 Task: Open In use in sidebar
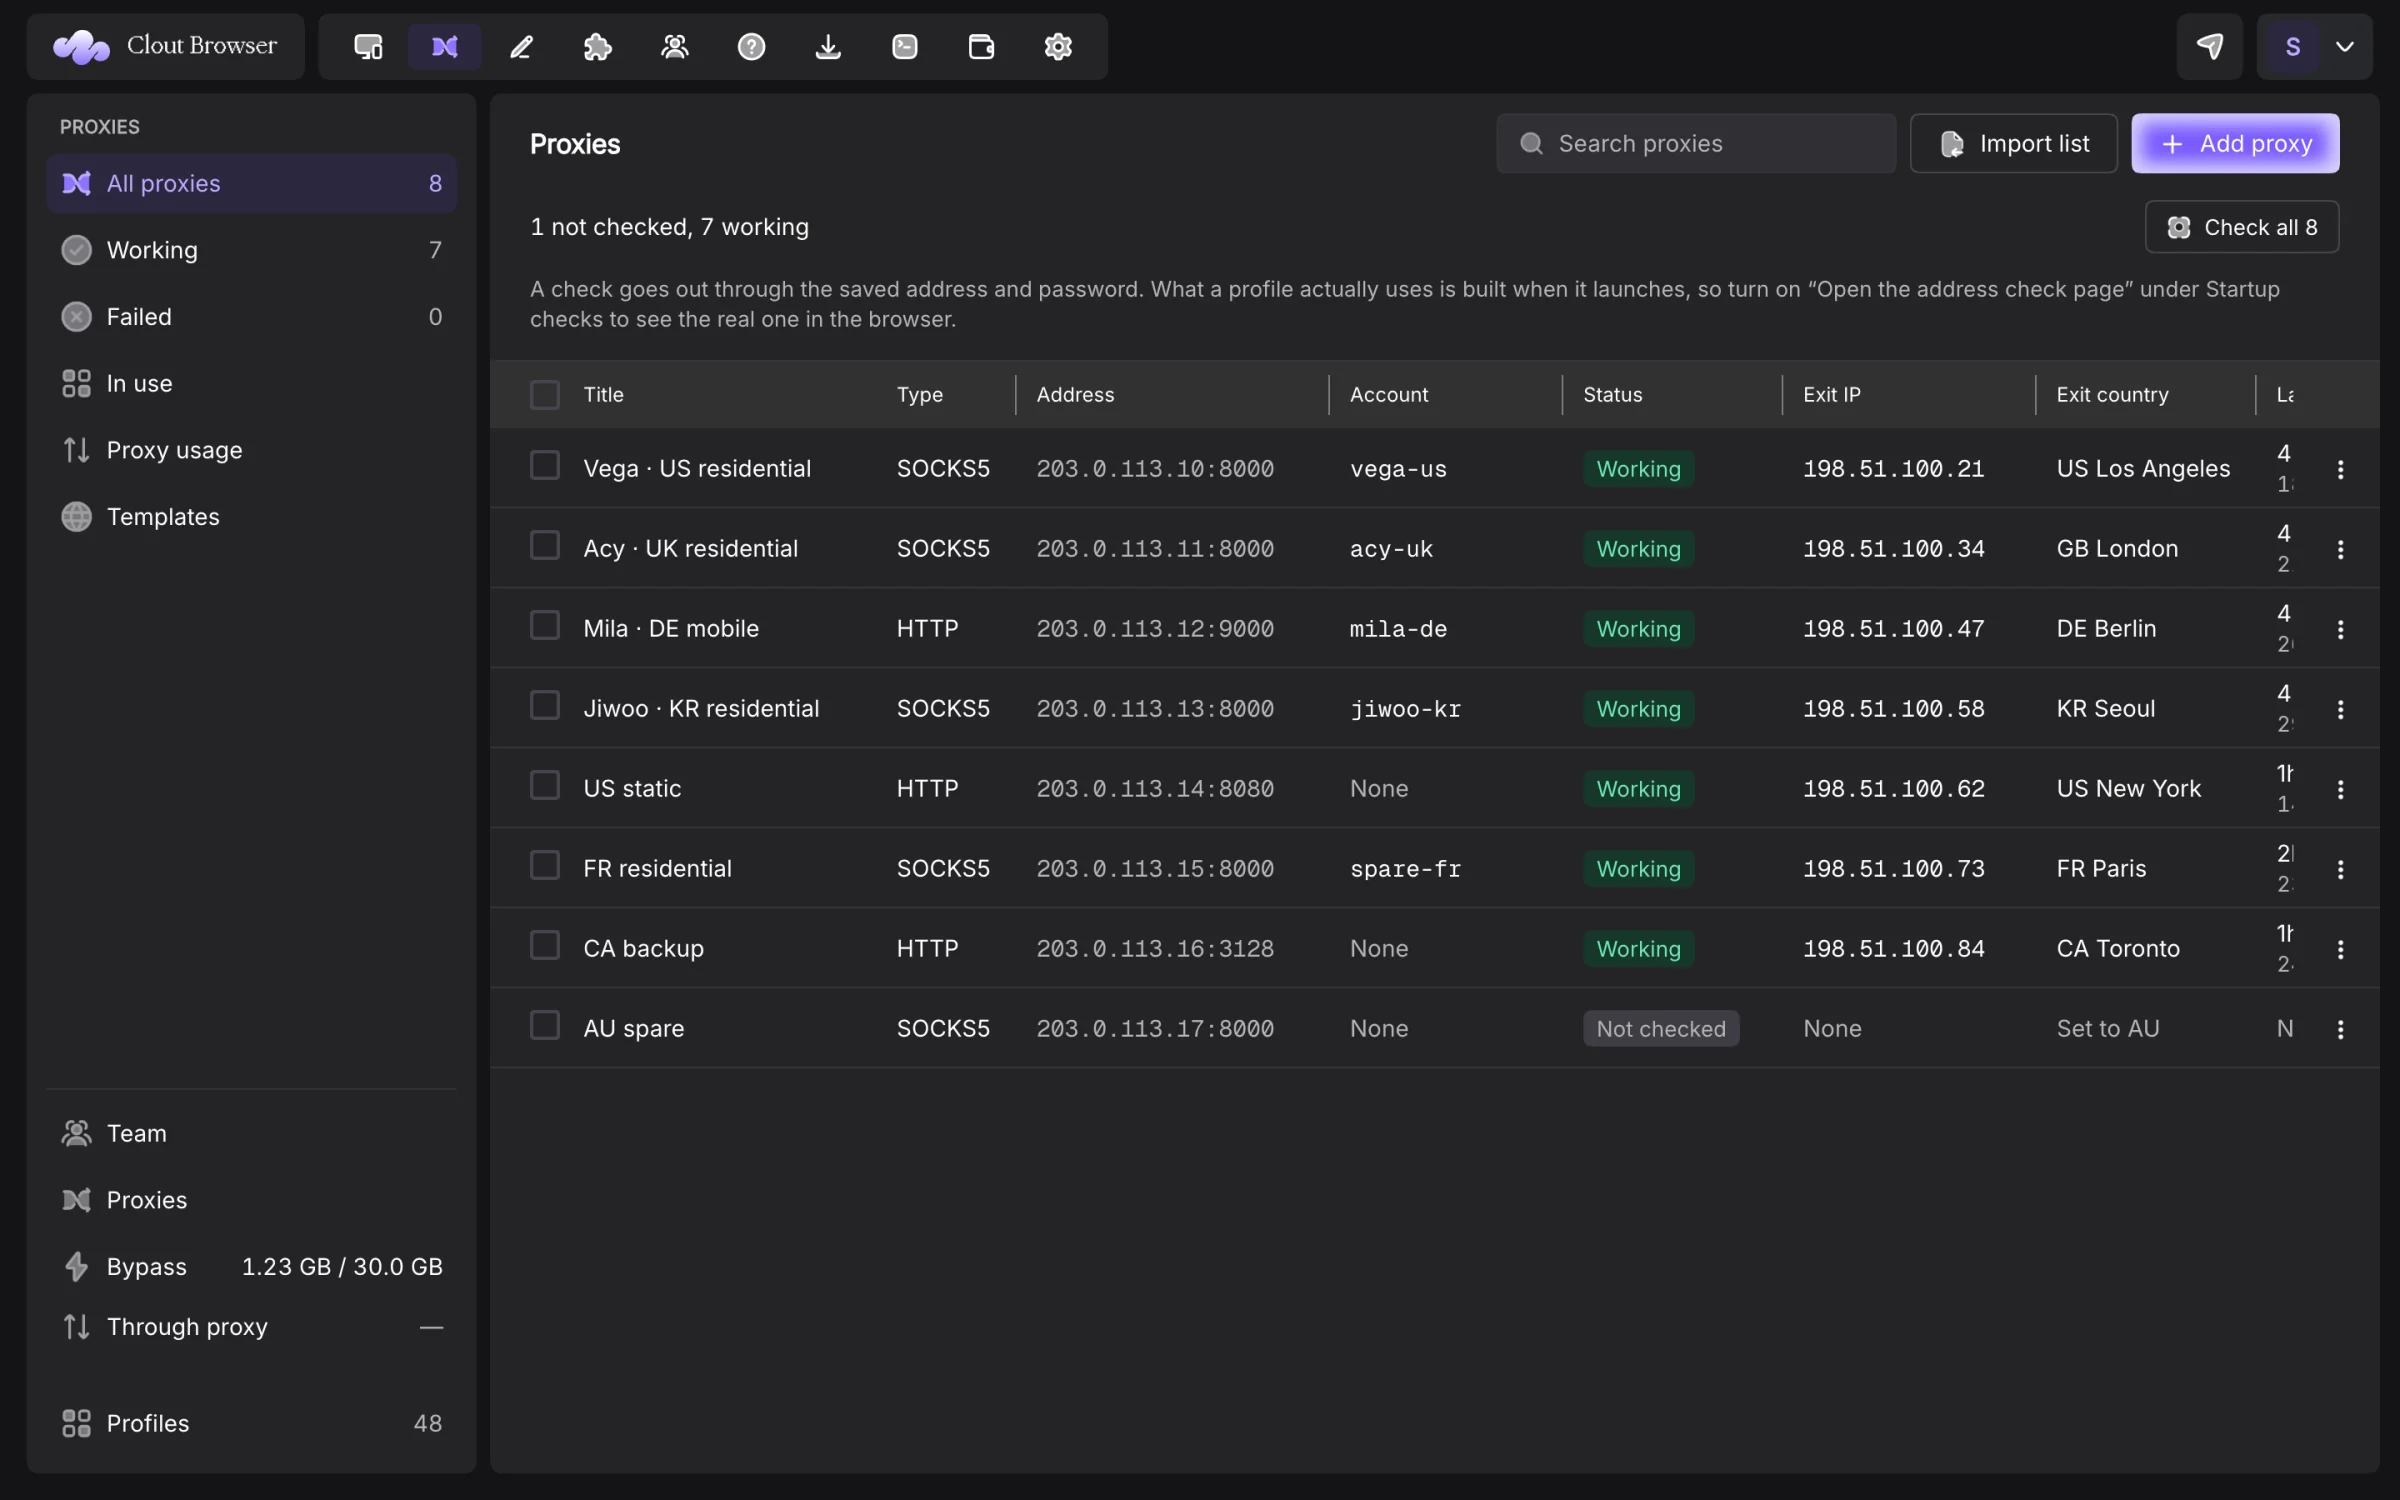coord(252,384)
